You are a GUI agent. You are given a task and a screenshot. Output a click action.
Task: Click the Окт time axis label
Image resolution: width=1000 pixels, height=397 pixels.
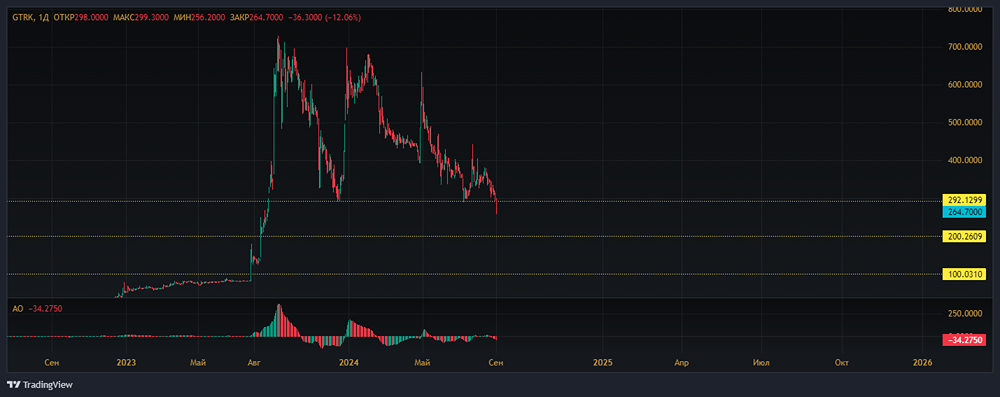click(x=842, y=363)
